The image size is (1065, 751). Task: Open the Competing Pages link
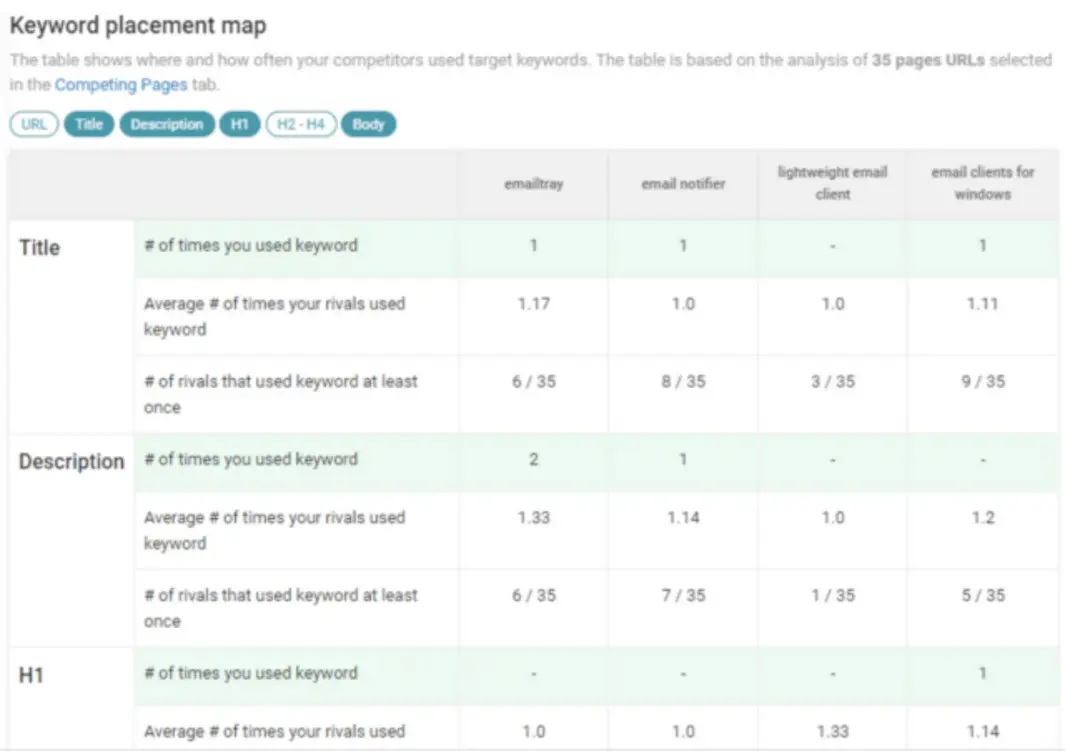click(120, 85)
